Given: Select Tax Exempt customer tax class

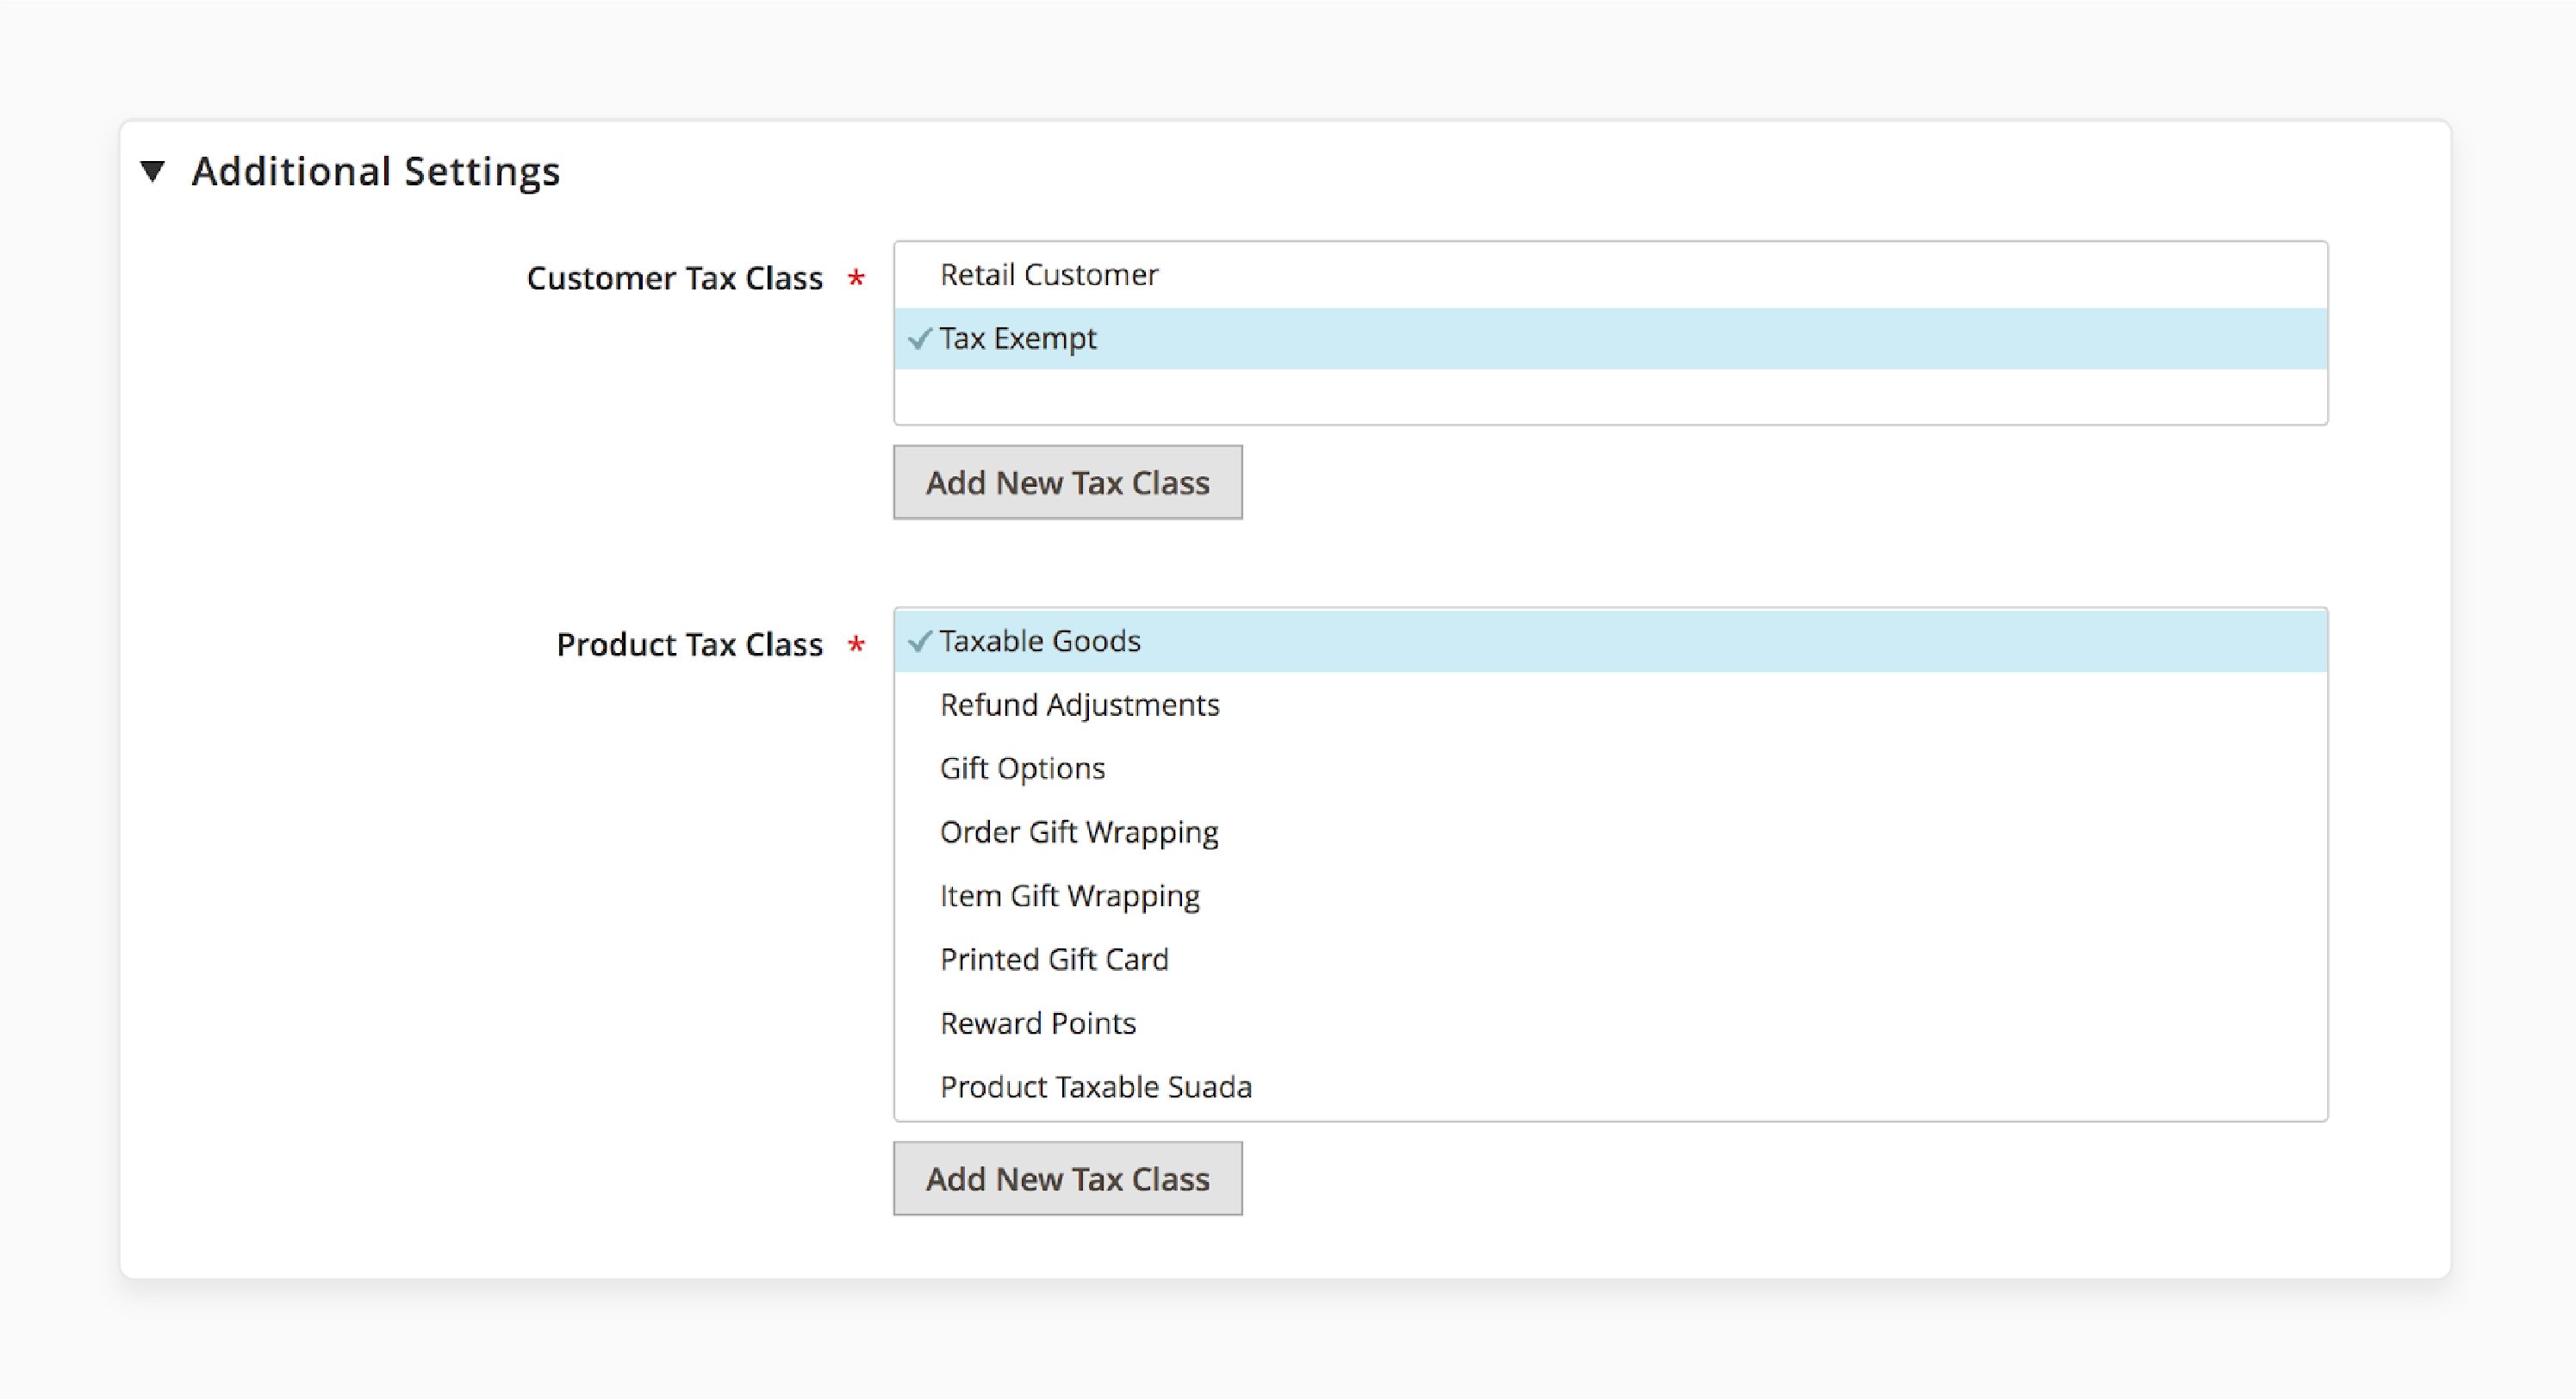Looking at the screenshot, I should pyautogui.click(x=1610, y=338).
